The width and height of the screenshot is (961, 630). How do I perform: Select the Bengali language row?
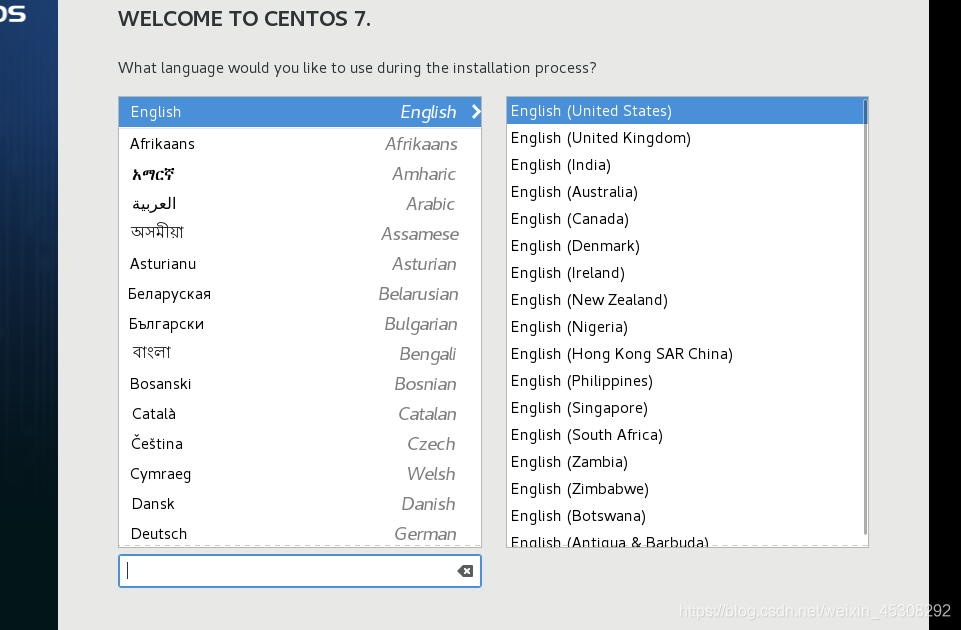click(300, 354)
